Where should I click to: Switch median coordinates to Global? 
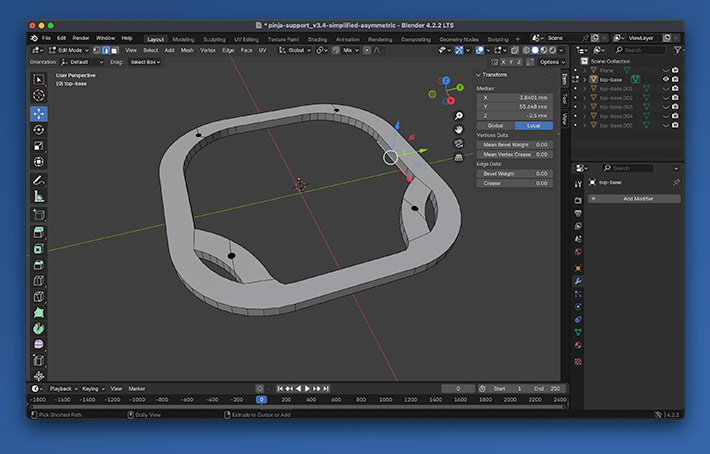495,125
